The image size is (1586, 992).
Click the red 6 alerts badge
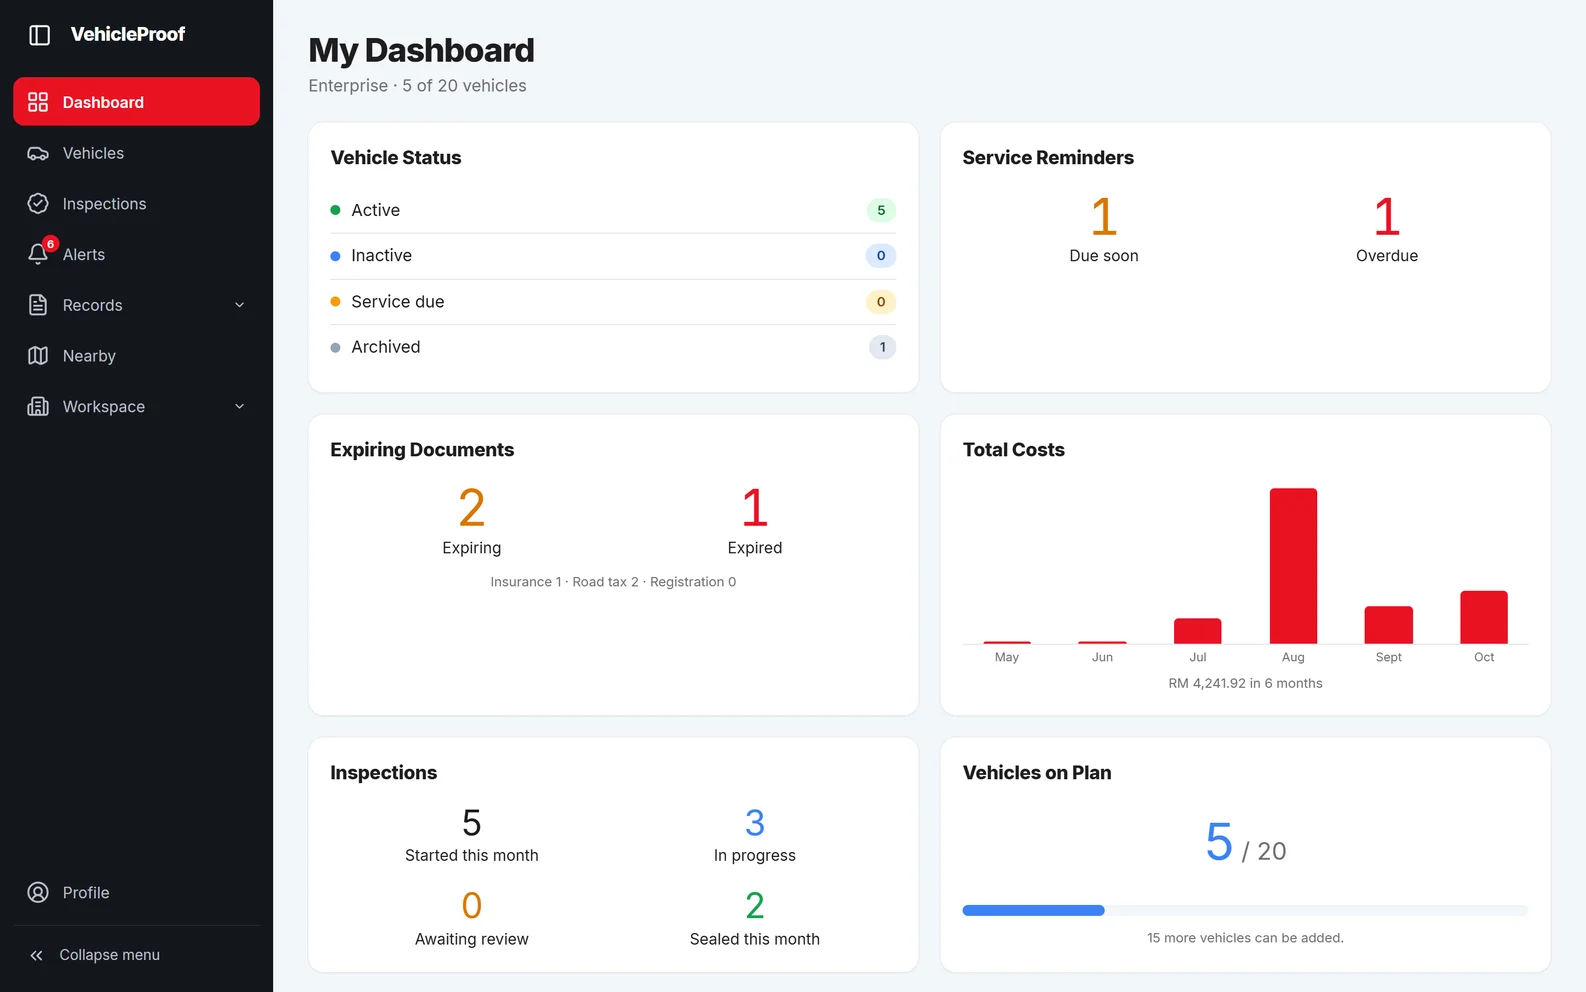point(51,244)
